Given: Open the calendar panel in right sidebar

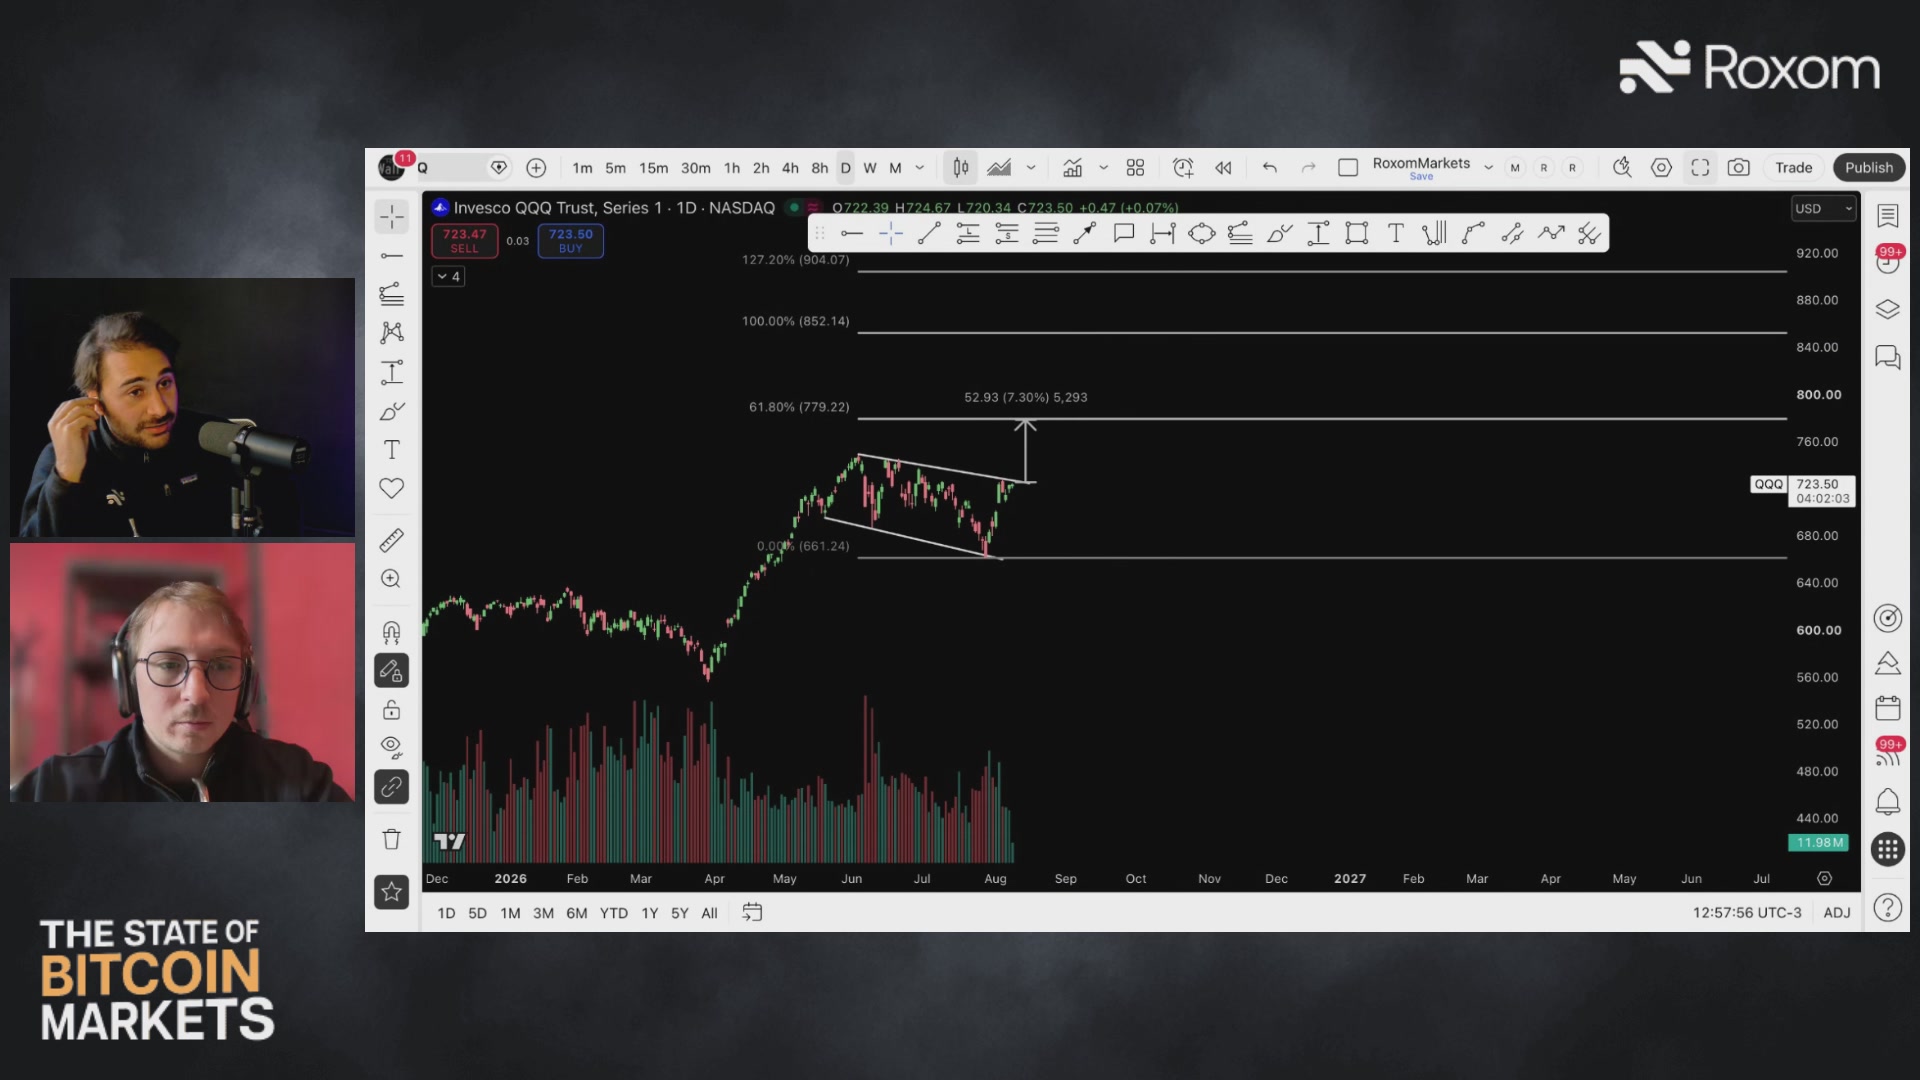Looking at the screenshot, I should [1887, 709].
